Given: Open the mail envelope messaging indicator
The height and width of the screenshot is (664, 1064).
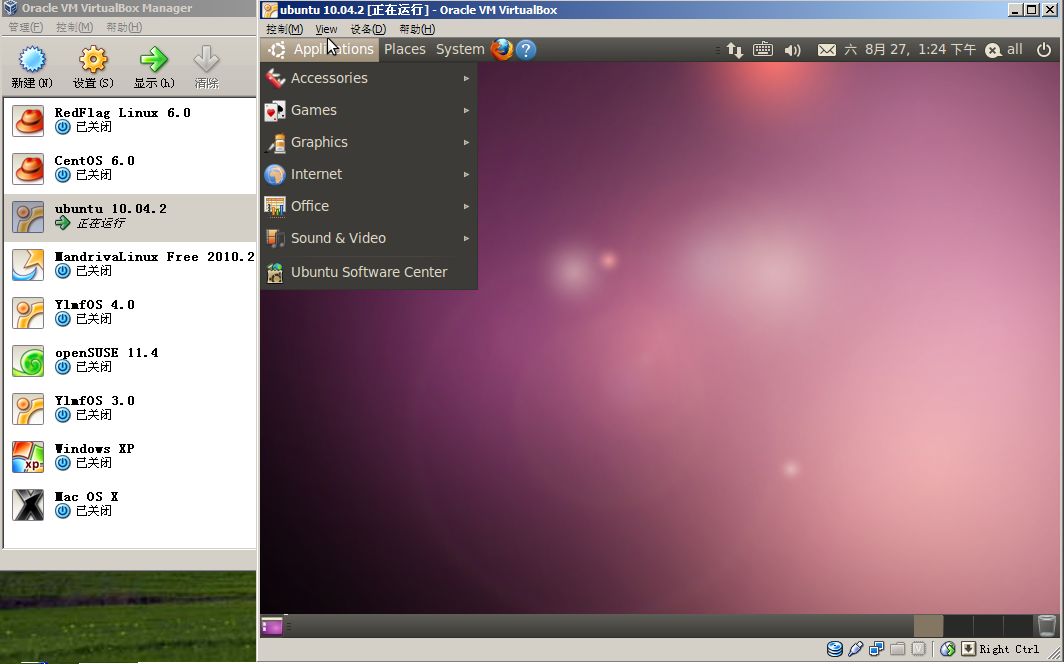Looking at the screenshot, I should click(826, 50).
